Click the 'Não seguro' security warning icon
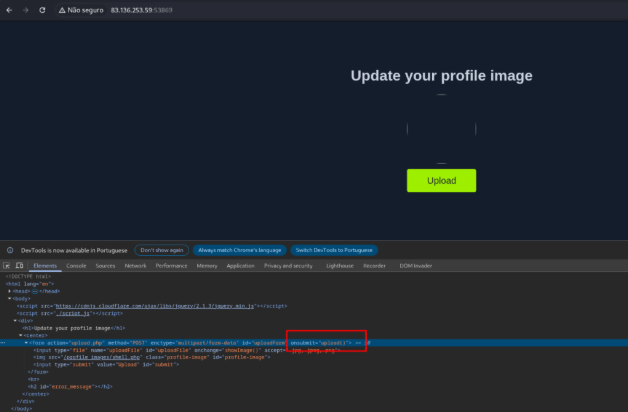628x412 pixels. pyautogui.click(x=60, y=9)
